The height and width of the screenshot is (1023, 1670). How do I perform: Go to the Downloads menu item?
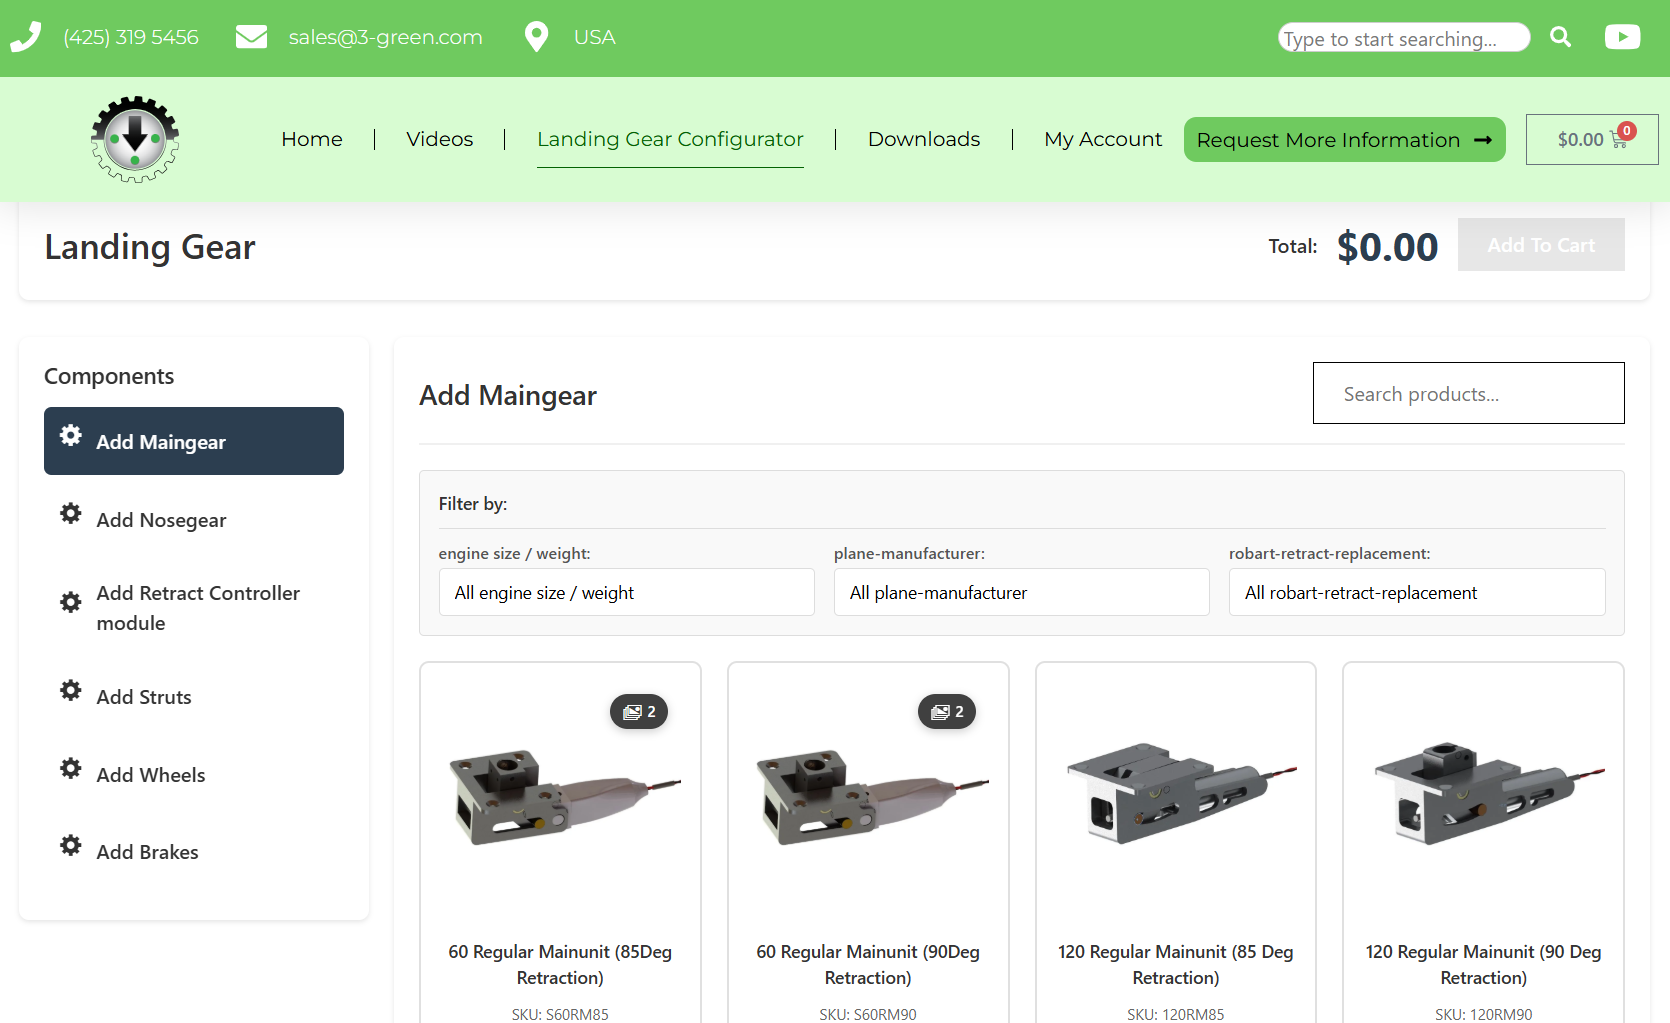point(923,139)
